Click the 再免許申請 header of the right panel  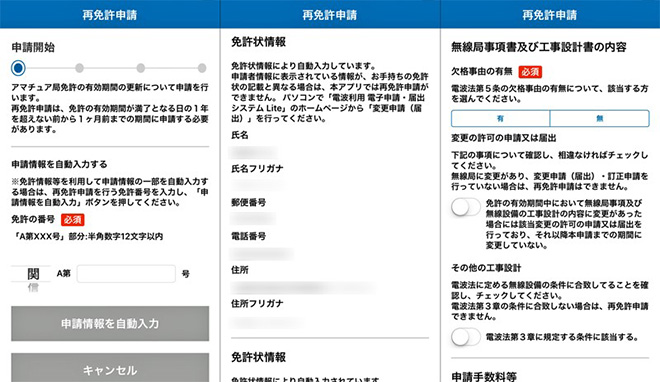(x=550, y=15)
